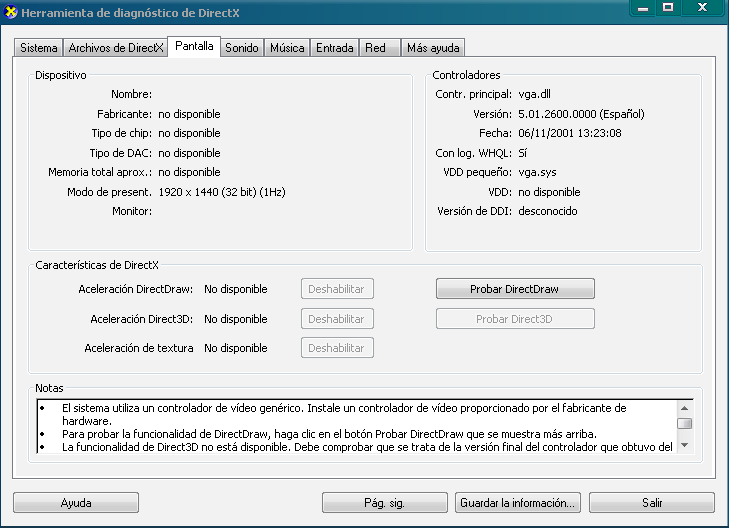
Task: Go to the Sonido tab
Action: [x=242, y=48]
